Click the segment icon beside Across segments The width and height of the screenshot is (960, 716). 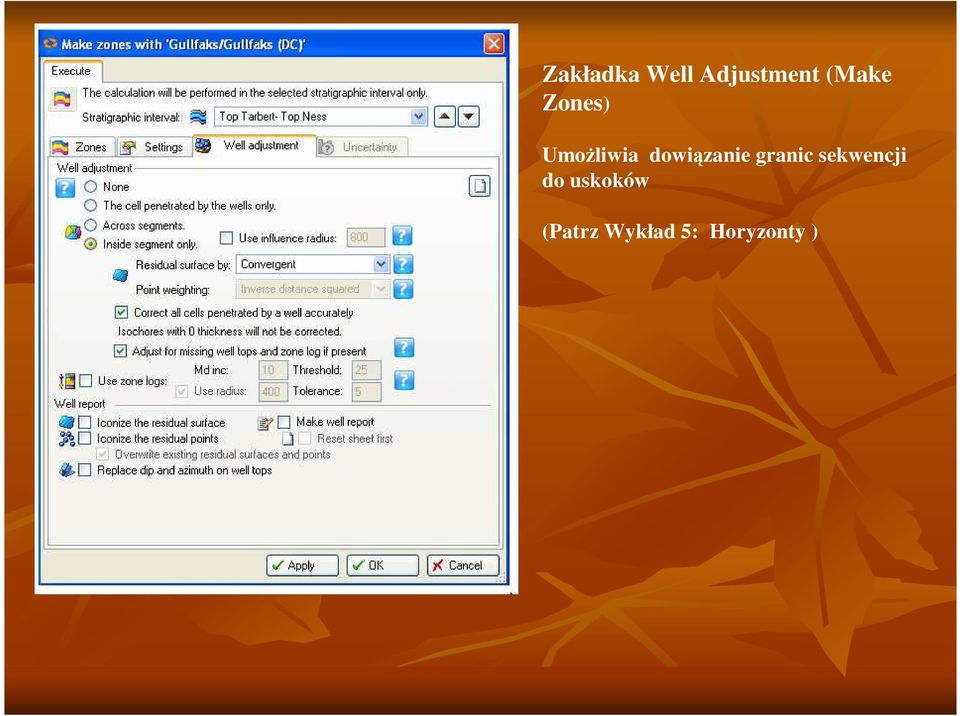73,232
